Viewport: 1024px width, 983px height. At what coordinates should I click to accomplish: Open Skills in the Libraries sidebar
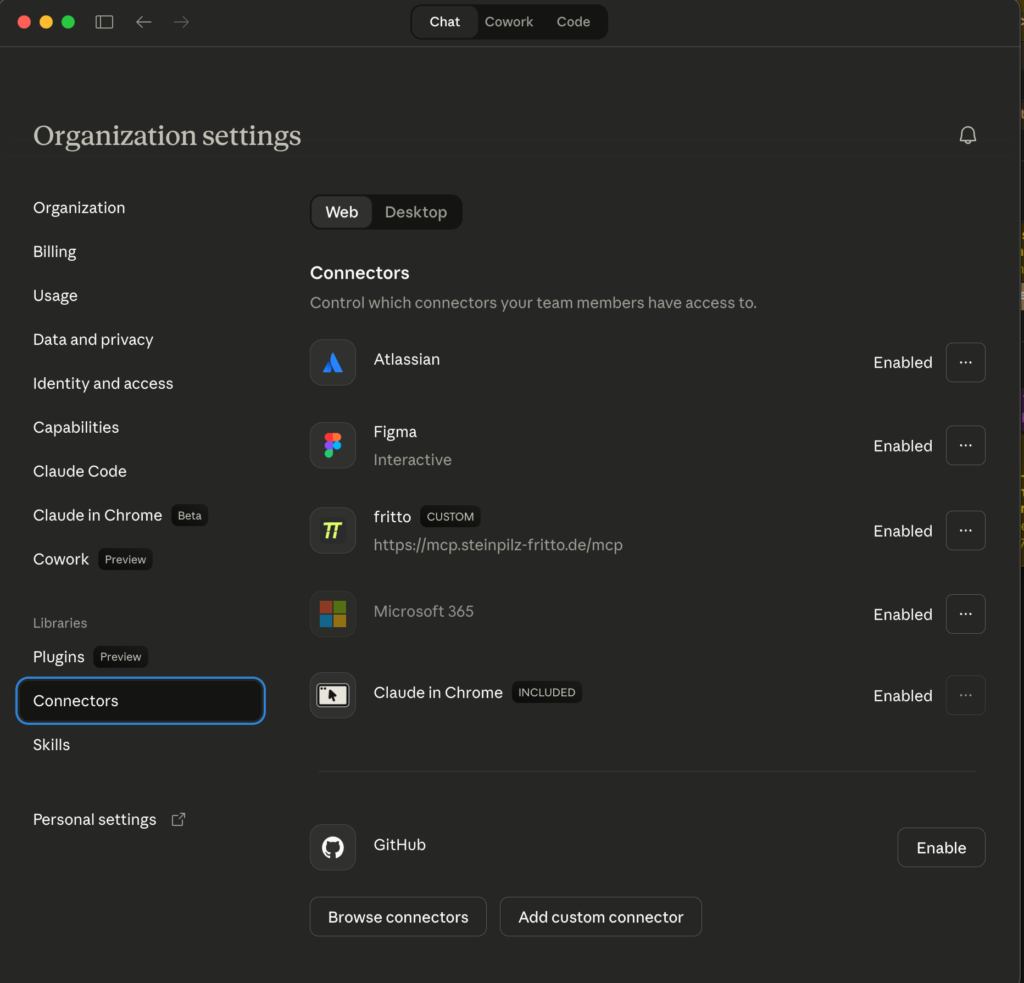point(52,744)
